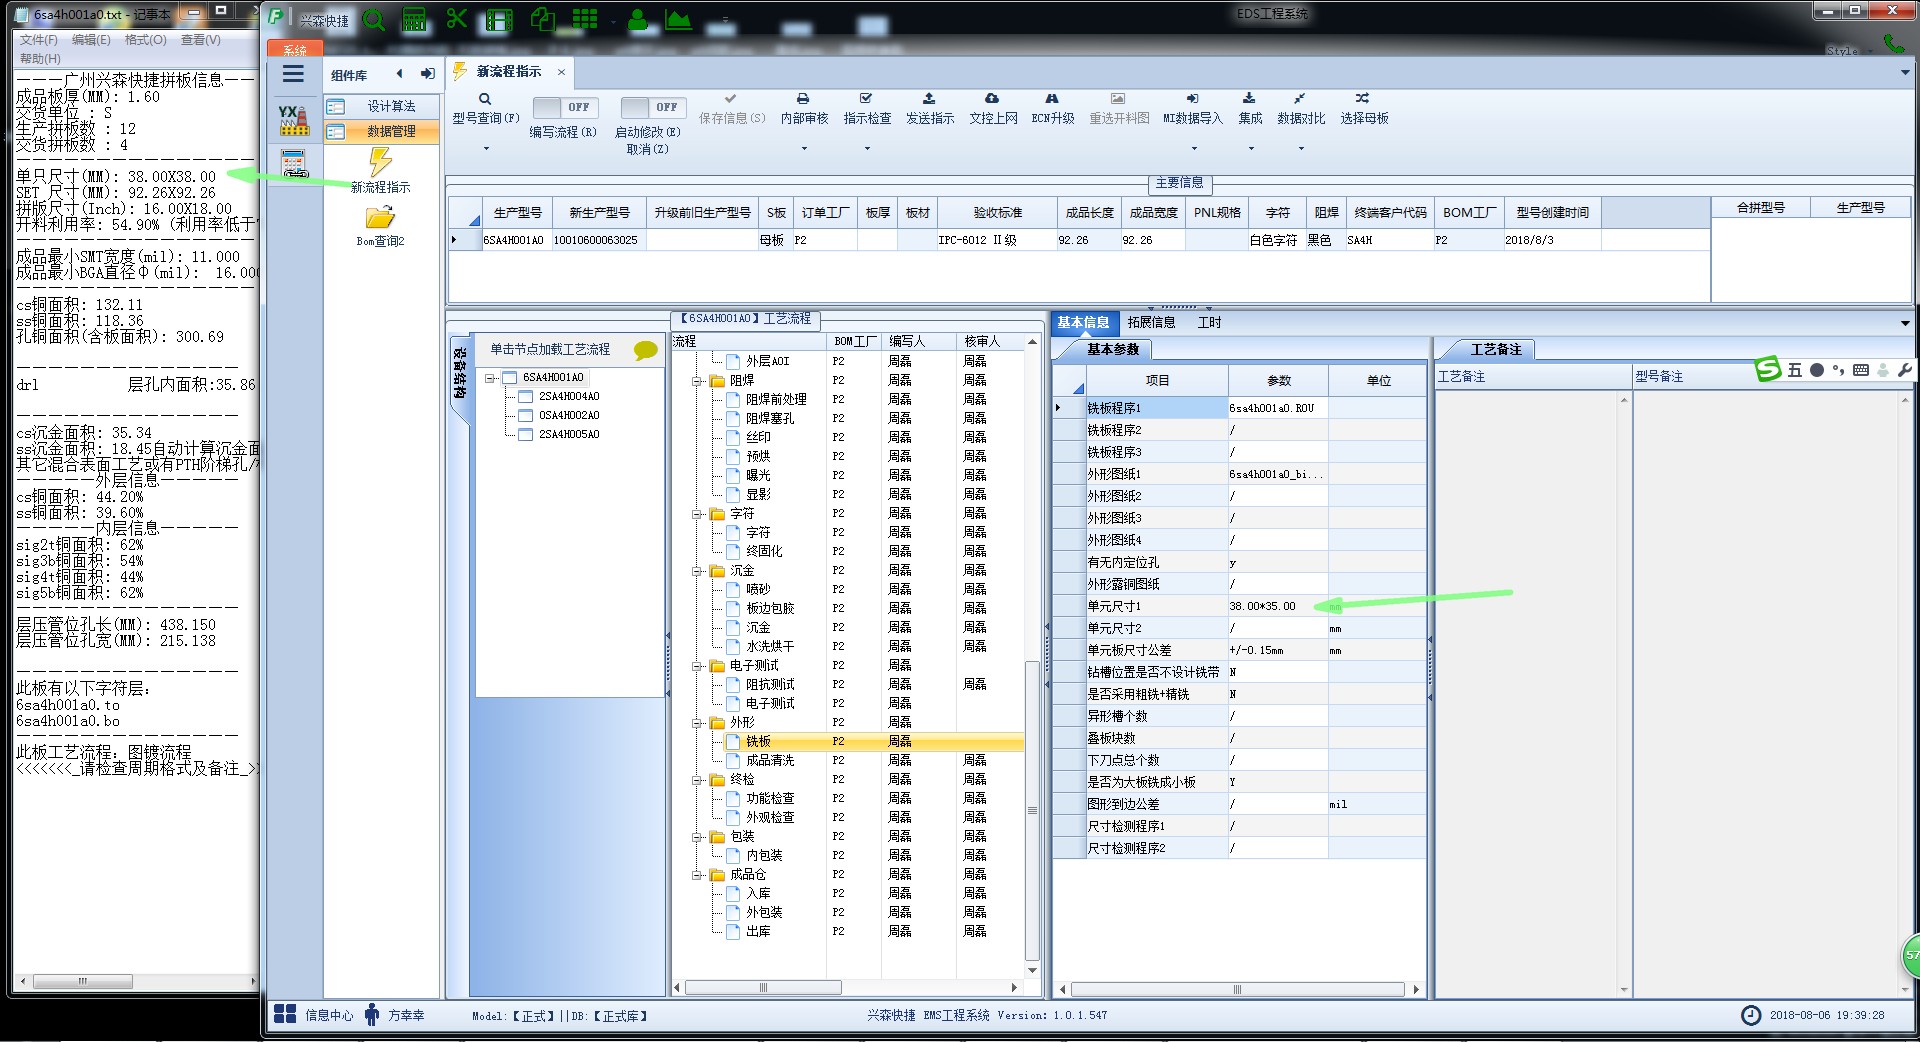Open the 内部审核 dropdown arrow

tap(804, 149)
